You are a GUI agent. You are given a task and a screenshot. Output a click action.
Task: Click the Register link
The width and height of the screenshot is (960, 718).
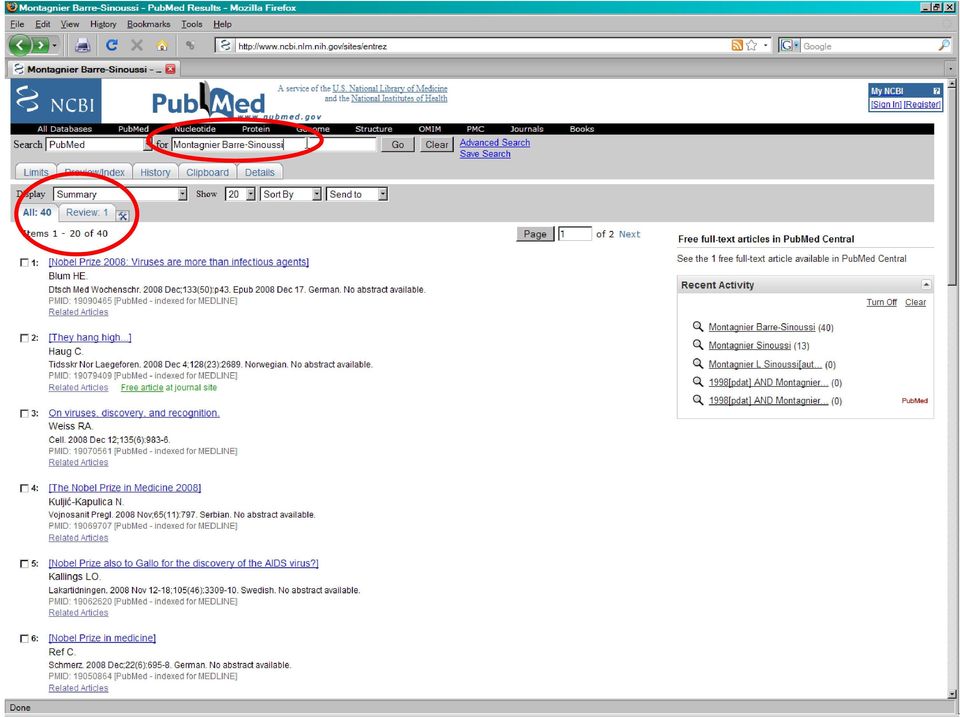coord(922,105)
